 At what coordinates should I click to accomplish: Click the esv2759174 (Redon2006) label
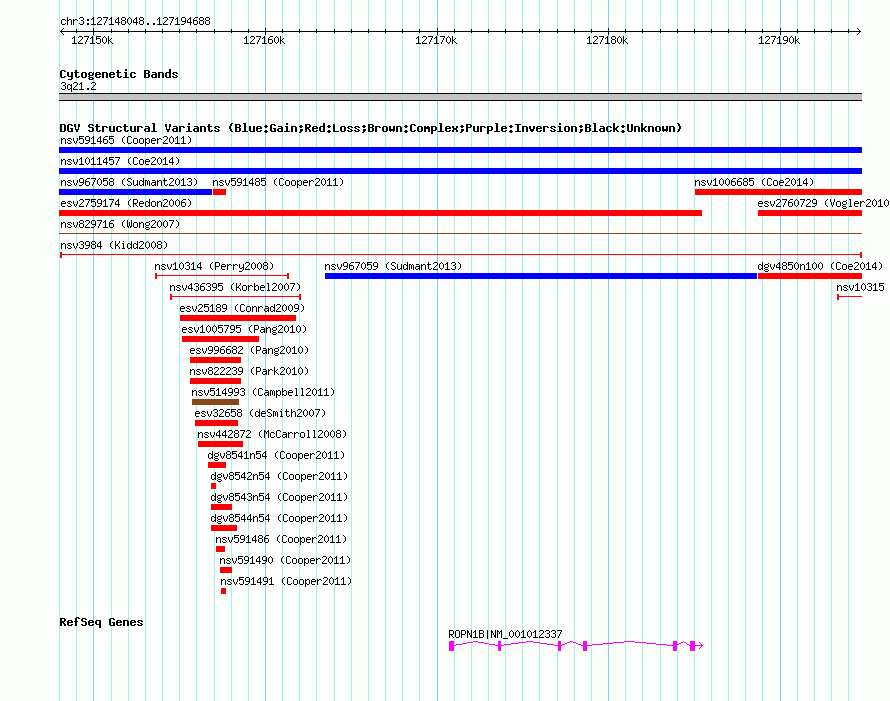pos(126,203)
